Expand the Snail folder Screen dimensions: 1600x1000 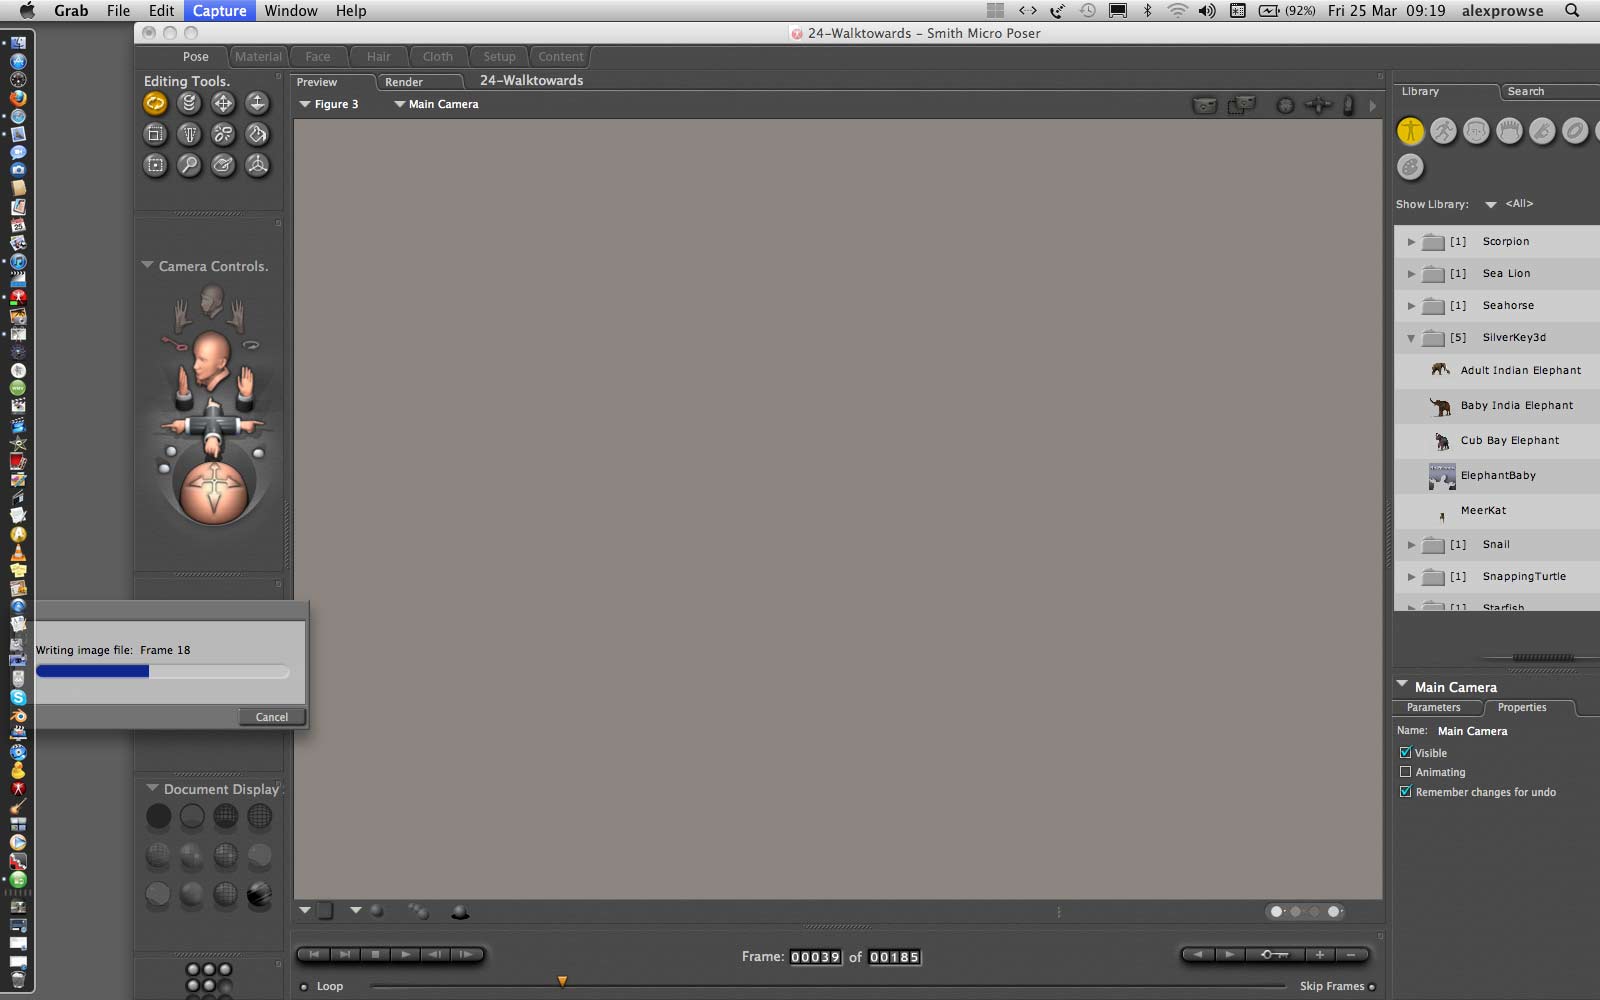click(x=1411, y=545)
